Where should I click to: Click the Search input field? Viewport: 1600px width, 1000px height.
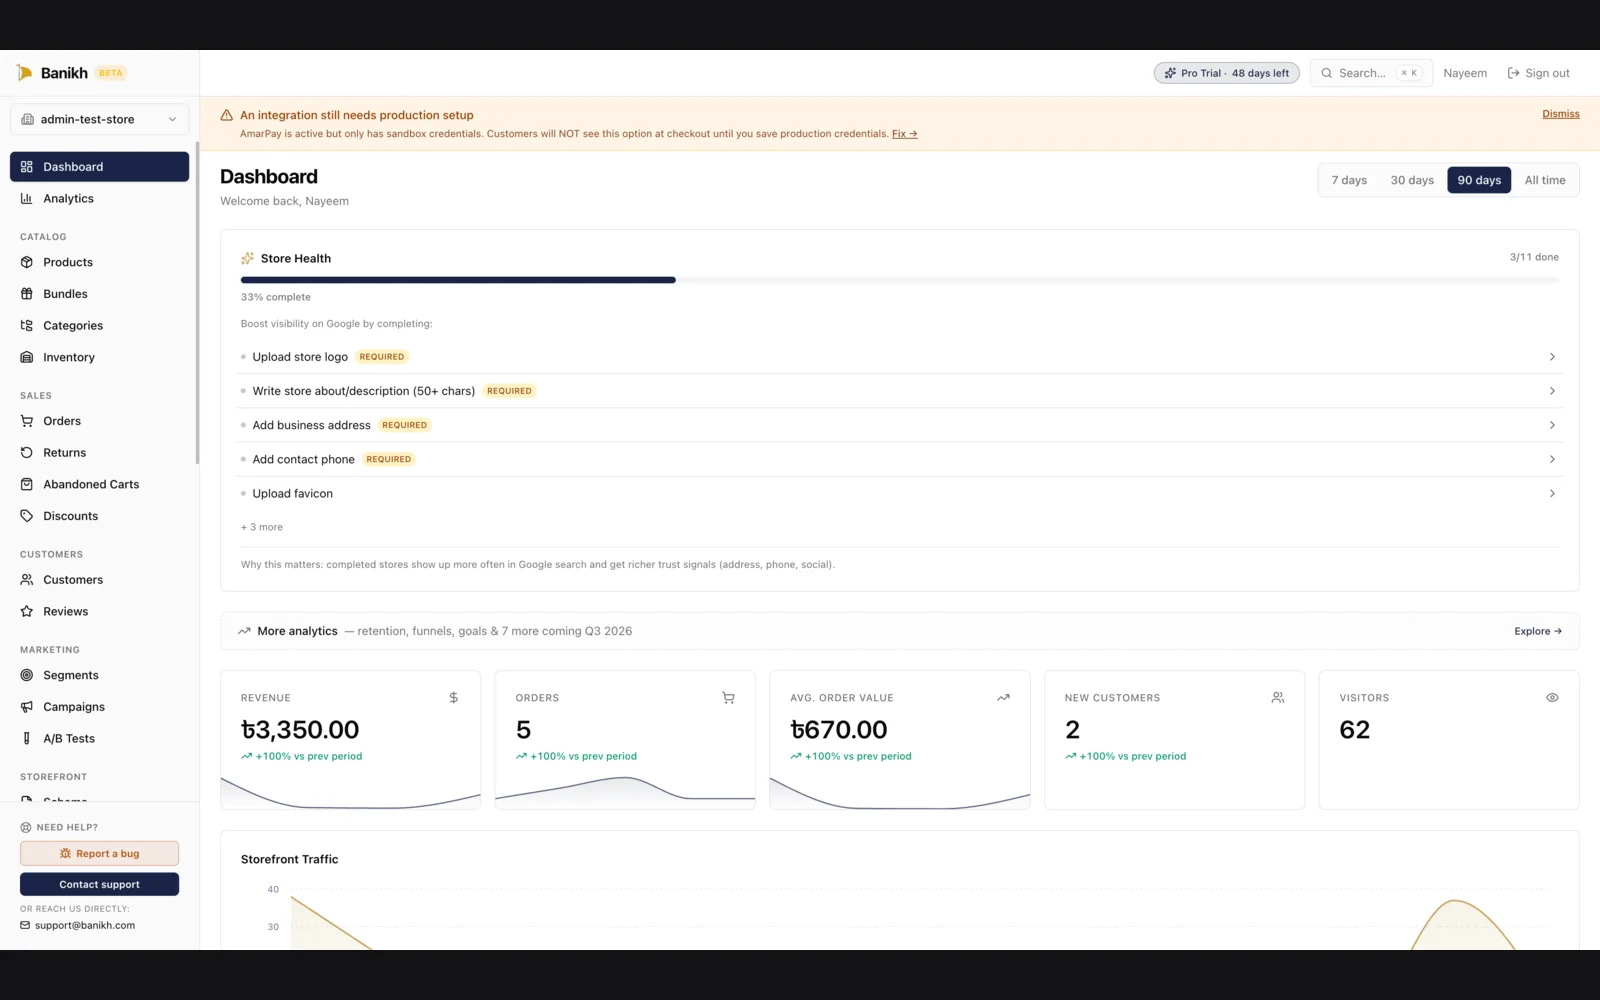[1371, 73]
